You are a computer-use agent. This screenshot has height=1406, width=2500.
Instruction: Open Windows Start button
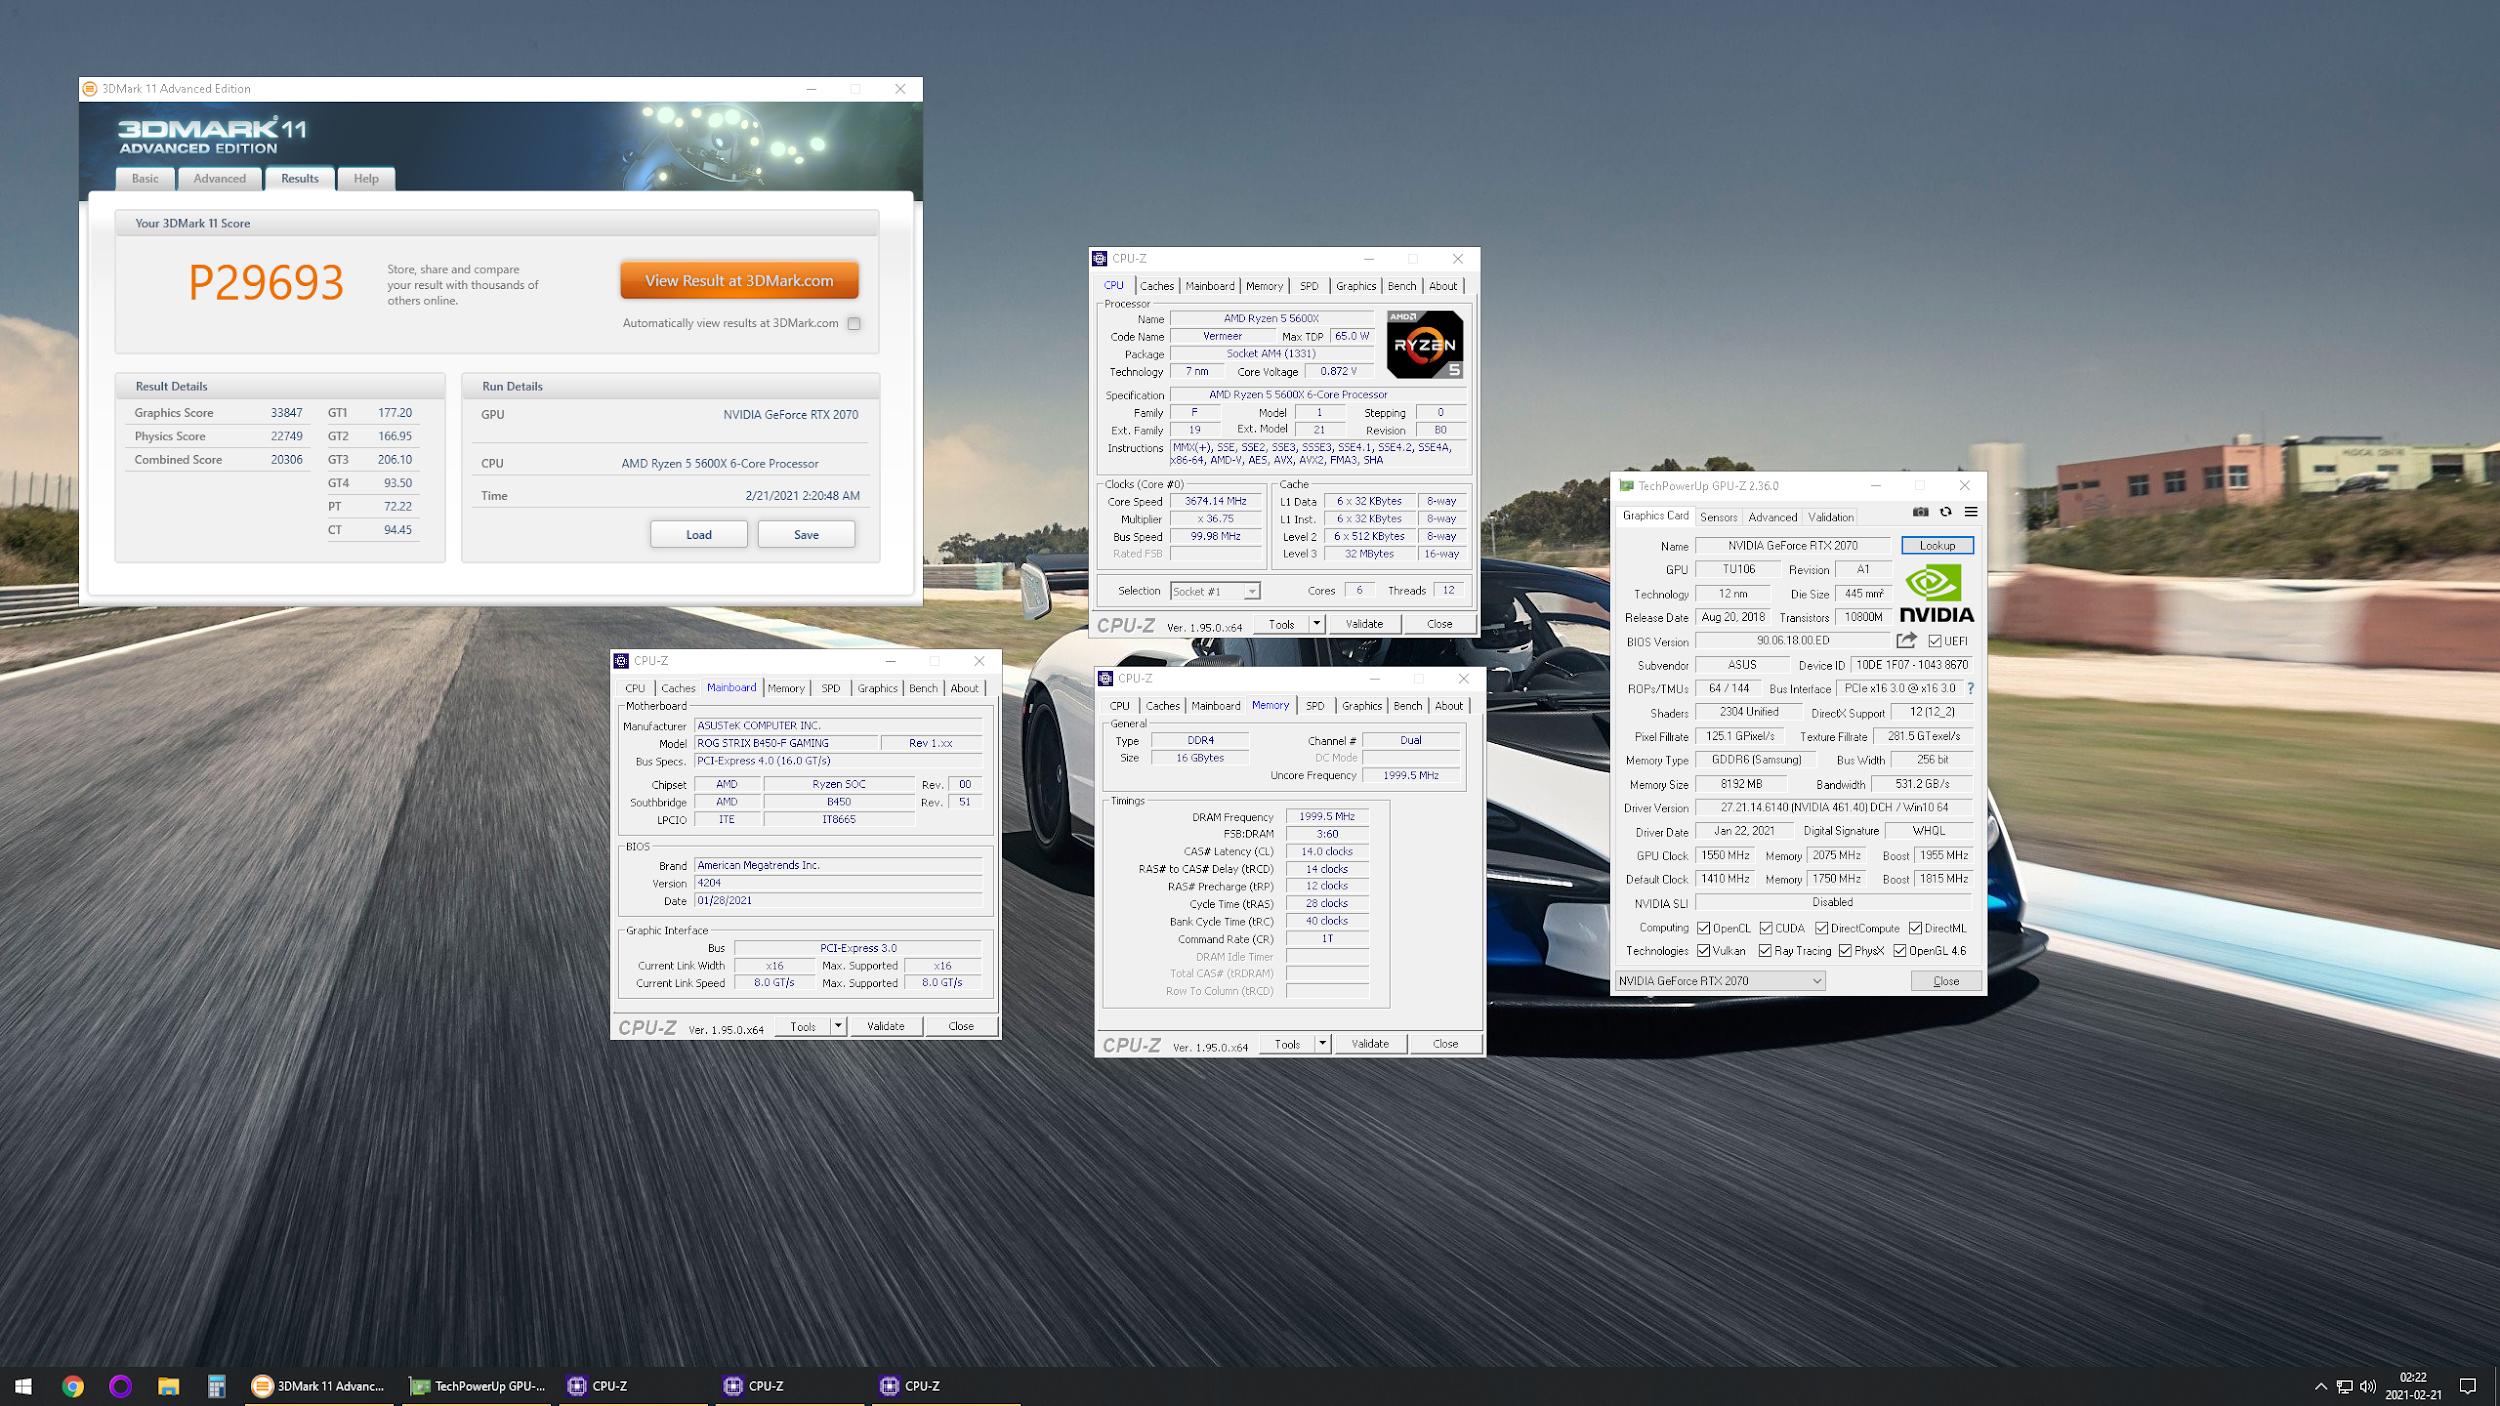click(x=23, y=1386)
